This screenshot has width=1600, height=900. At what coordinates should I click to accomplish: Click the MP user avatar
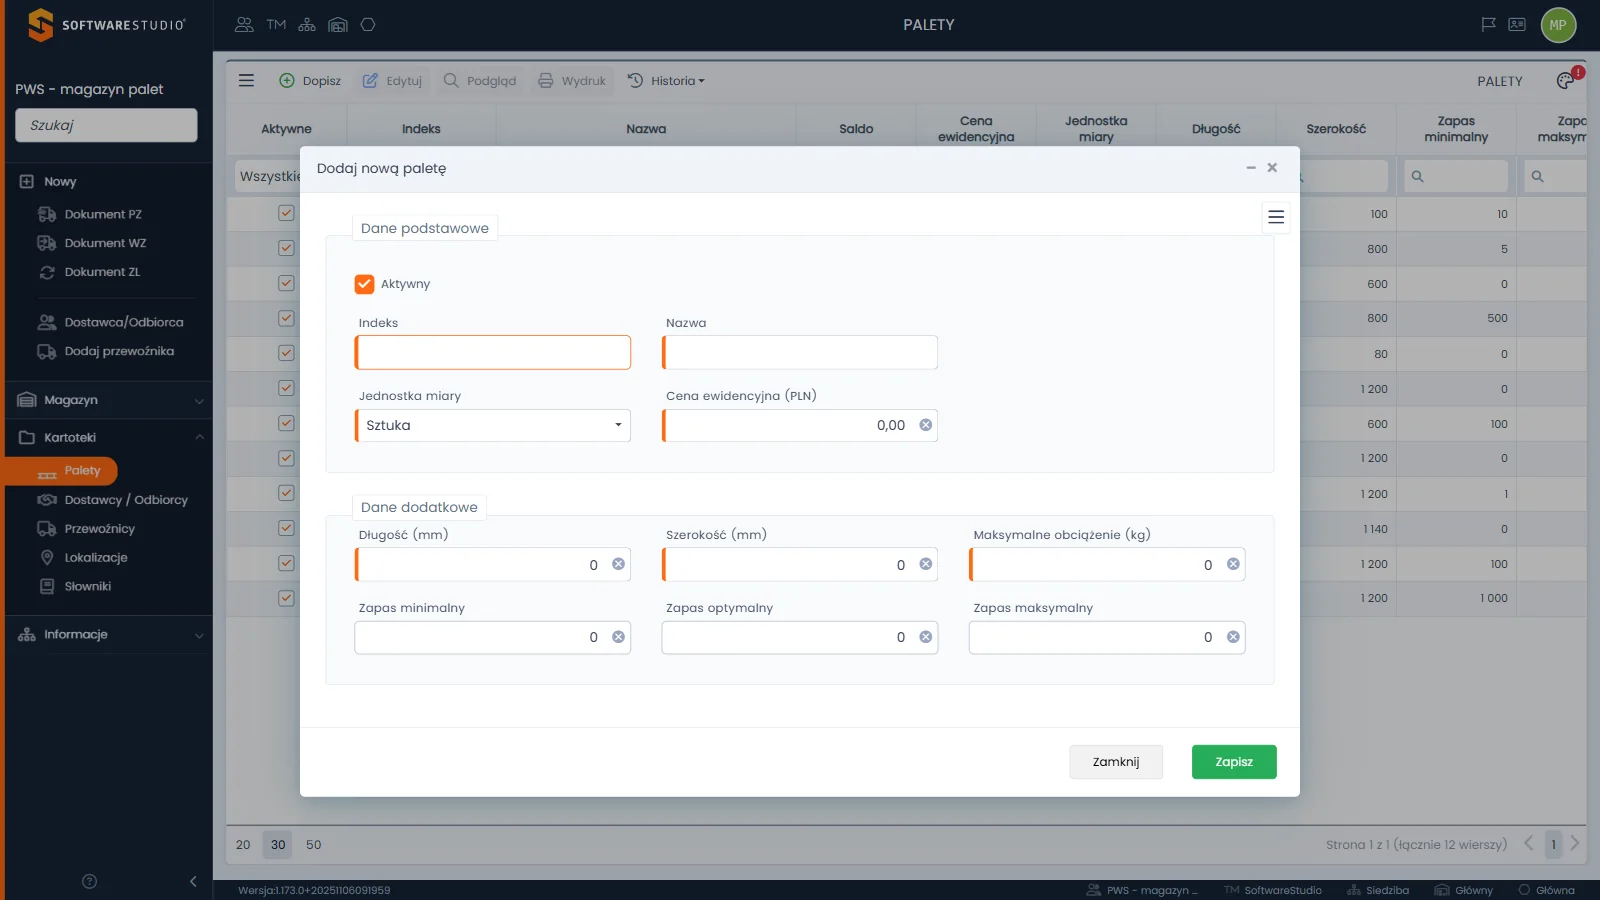click(1558, 25)
